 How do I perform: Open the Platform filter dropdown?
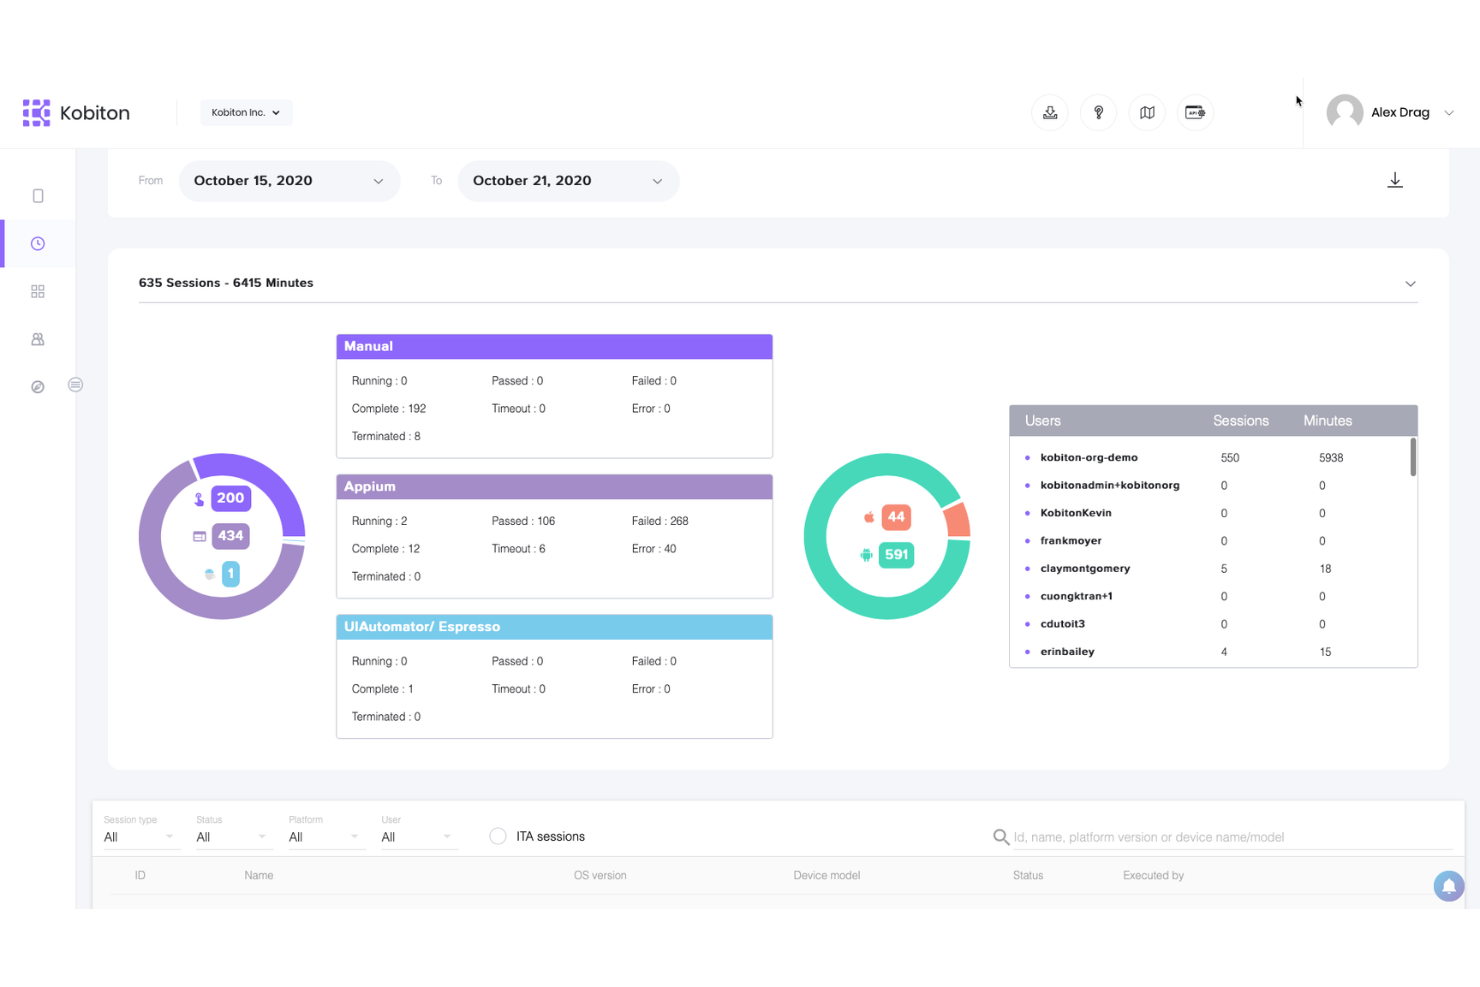pos(322,836)
